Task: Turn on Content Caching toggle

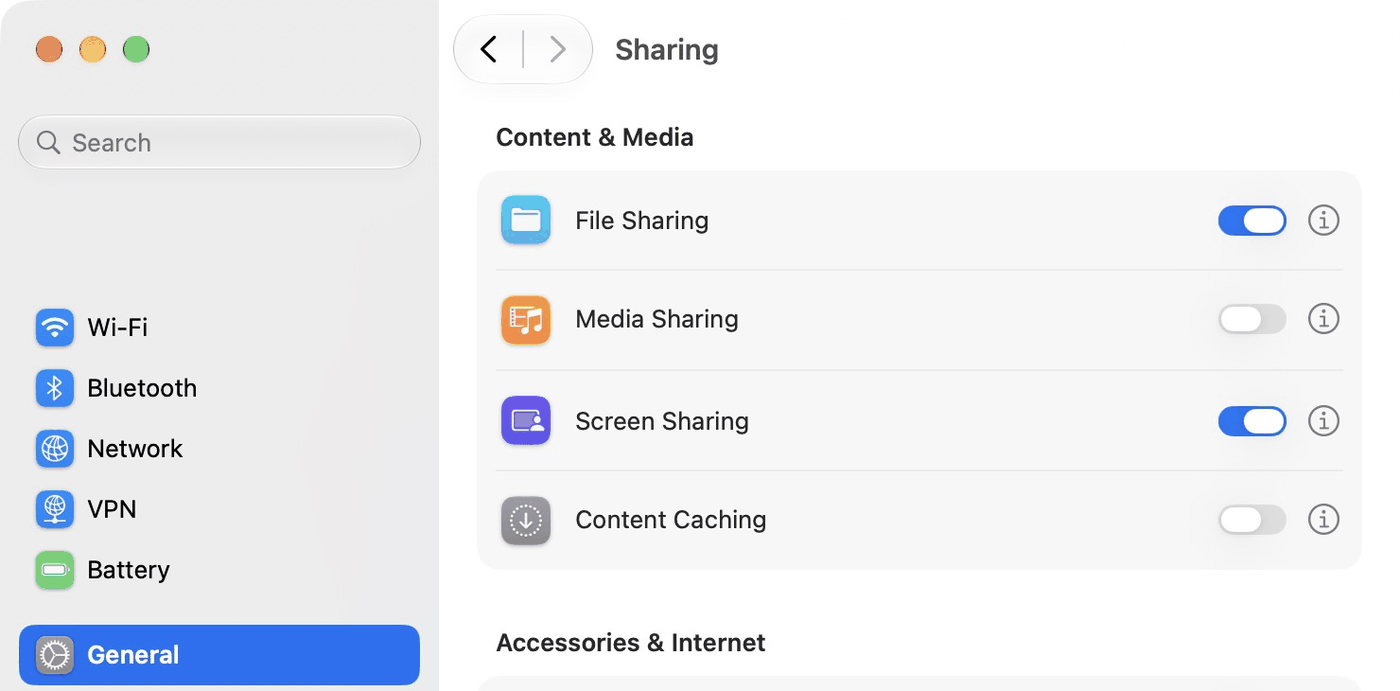Action: click(1252, 519)
